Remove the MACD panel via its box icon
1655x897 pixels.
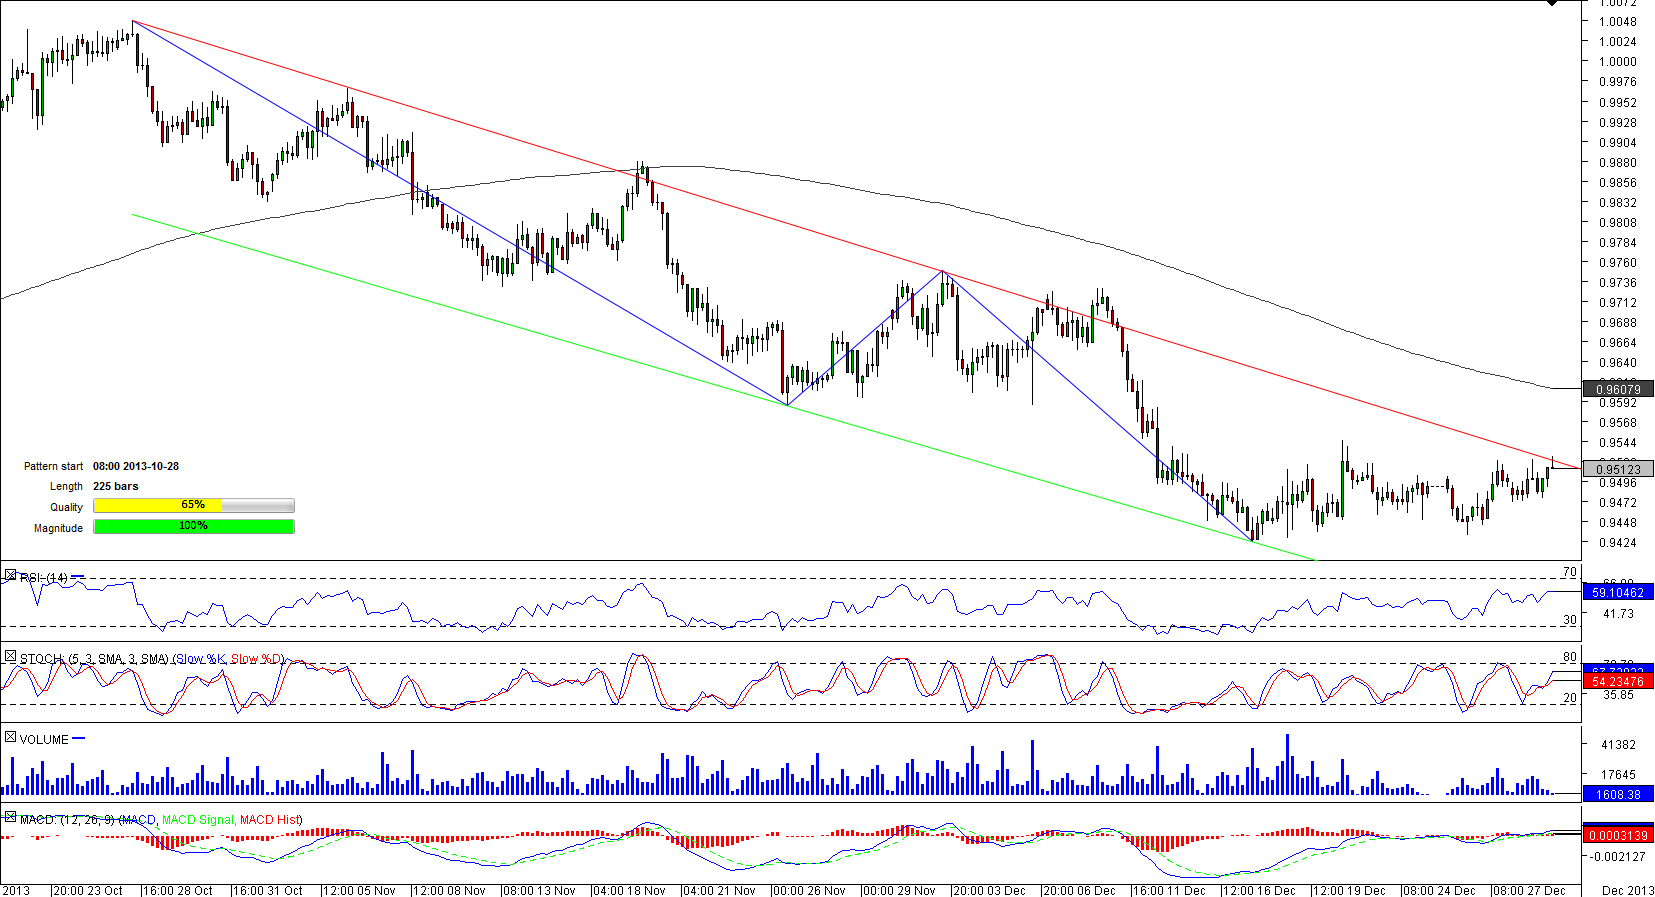click(x=10, y=818)
